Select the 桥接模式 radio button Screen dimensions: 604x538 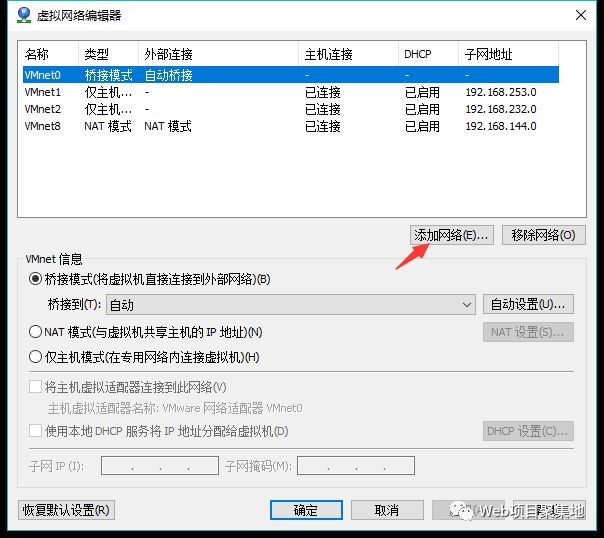pos(35,279)
